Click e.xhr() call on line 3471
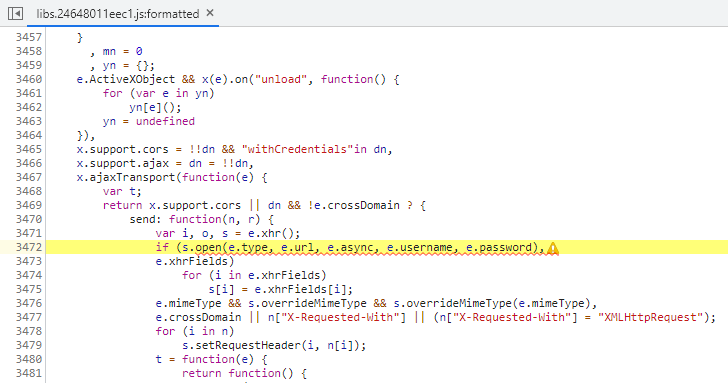Viewport: 728px width, 383px height. [271, 233]
